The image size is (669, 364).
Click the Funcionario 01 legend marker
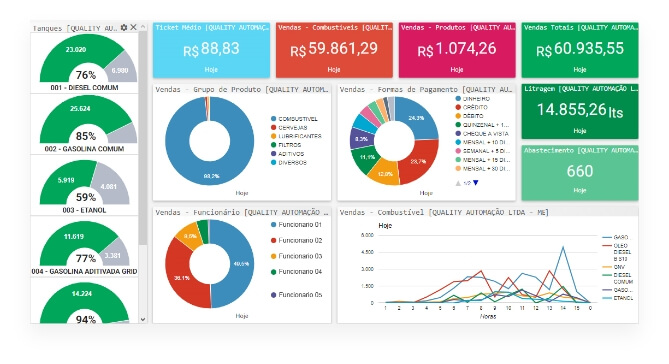[x=273, y=224]
